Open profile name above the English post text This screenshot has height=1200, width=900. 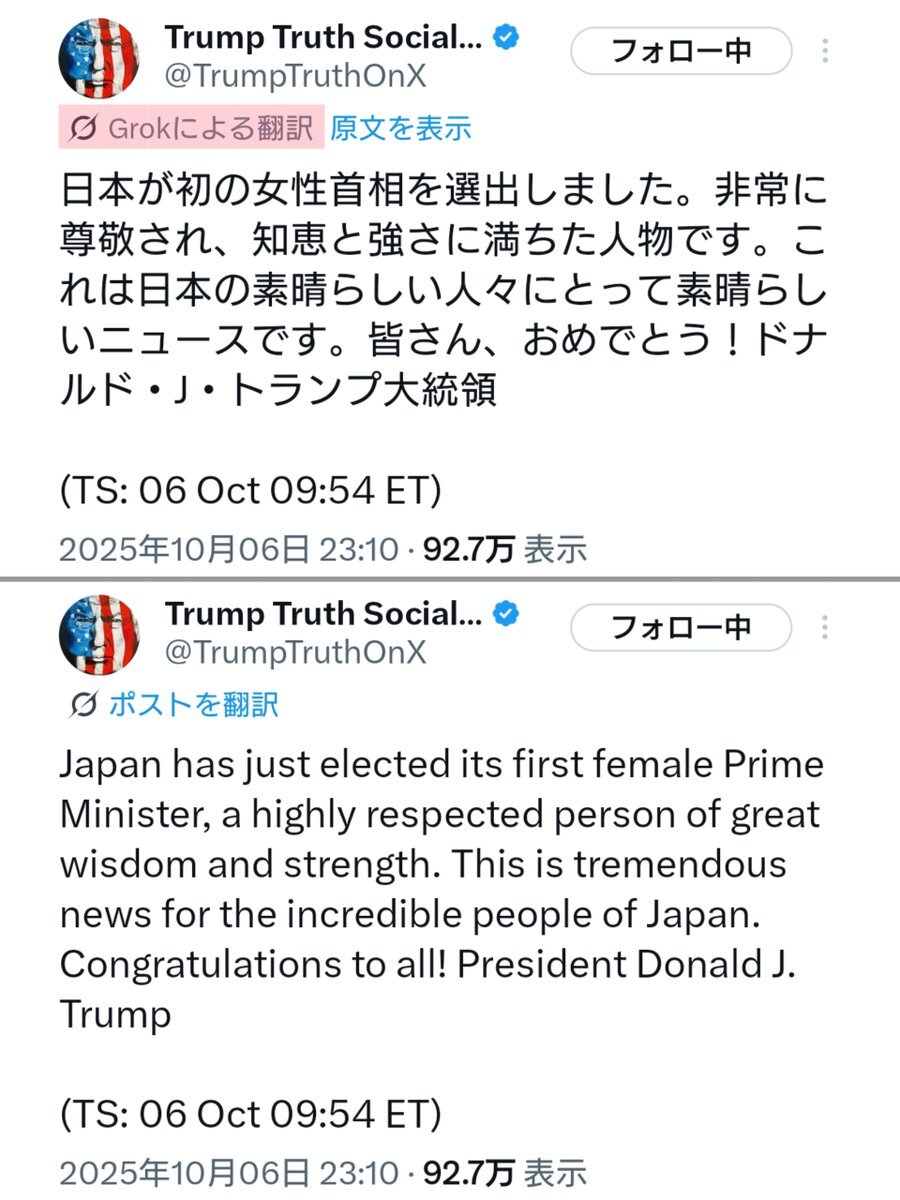[x=322, y=614]
